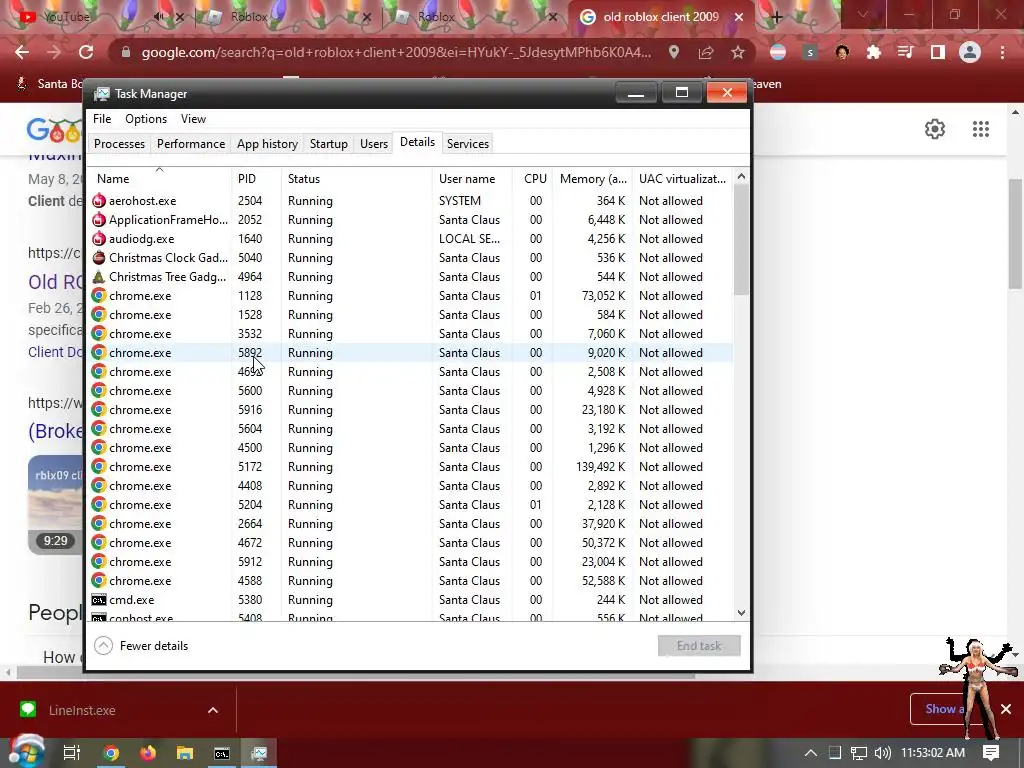Open Chrome three-dot menu
Image resolution: width=1024 pixels, height=768 pixels.
point(1002,52)
